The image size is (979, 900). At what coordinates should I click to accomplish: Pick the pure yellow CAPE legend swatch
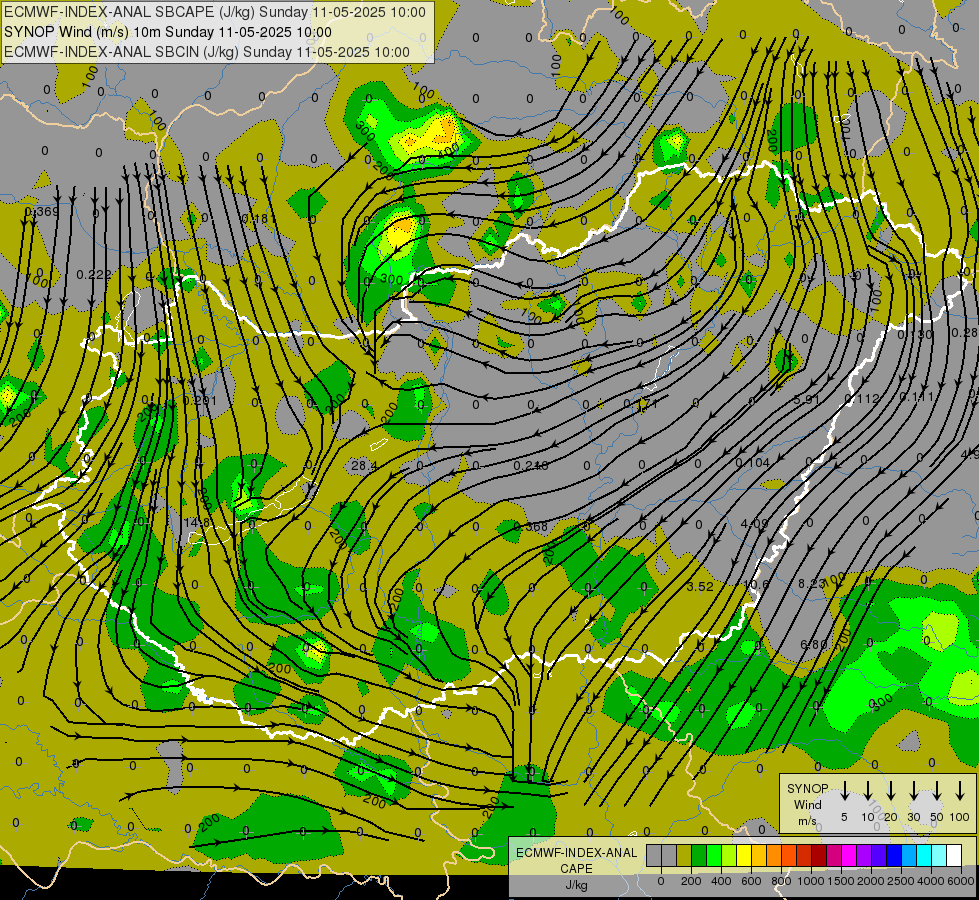click(x=744, y=856)
